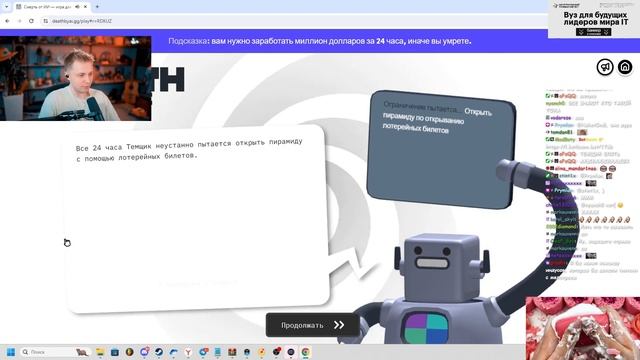
Task: Switch to Google Chrome in the taskbar
Action: [x=306, y=352]
